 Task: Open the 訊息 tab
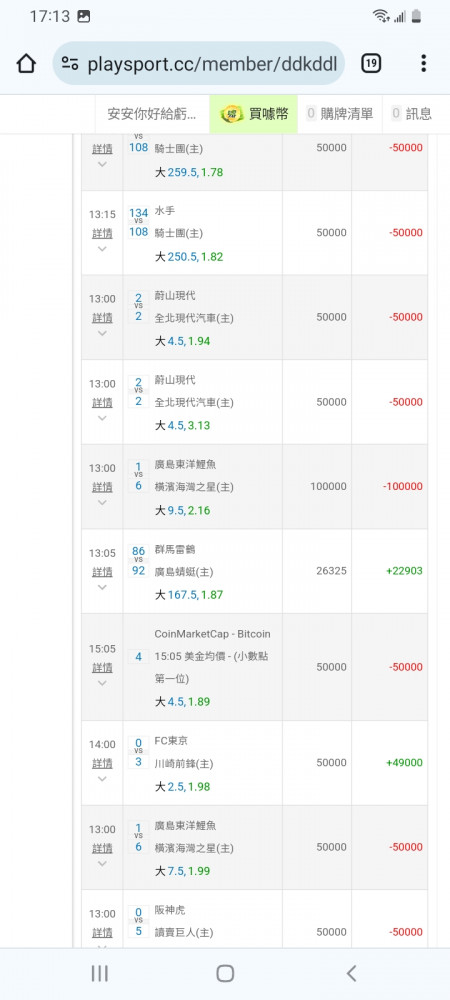coord(412,114)
